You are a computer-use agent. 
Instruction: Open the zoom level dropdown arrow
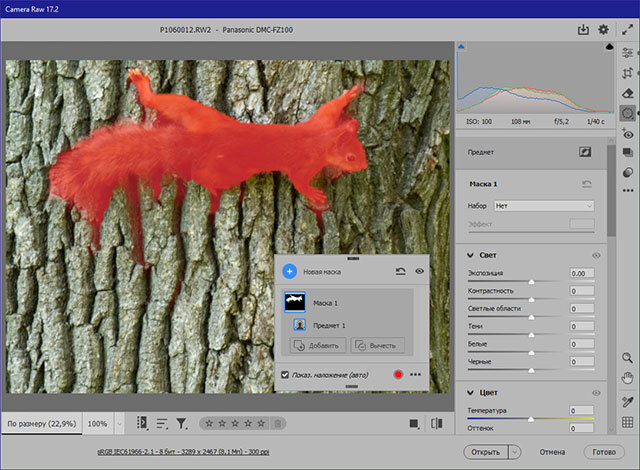click(120, 424)
